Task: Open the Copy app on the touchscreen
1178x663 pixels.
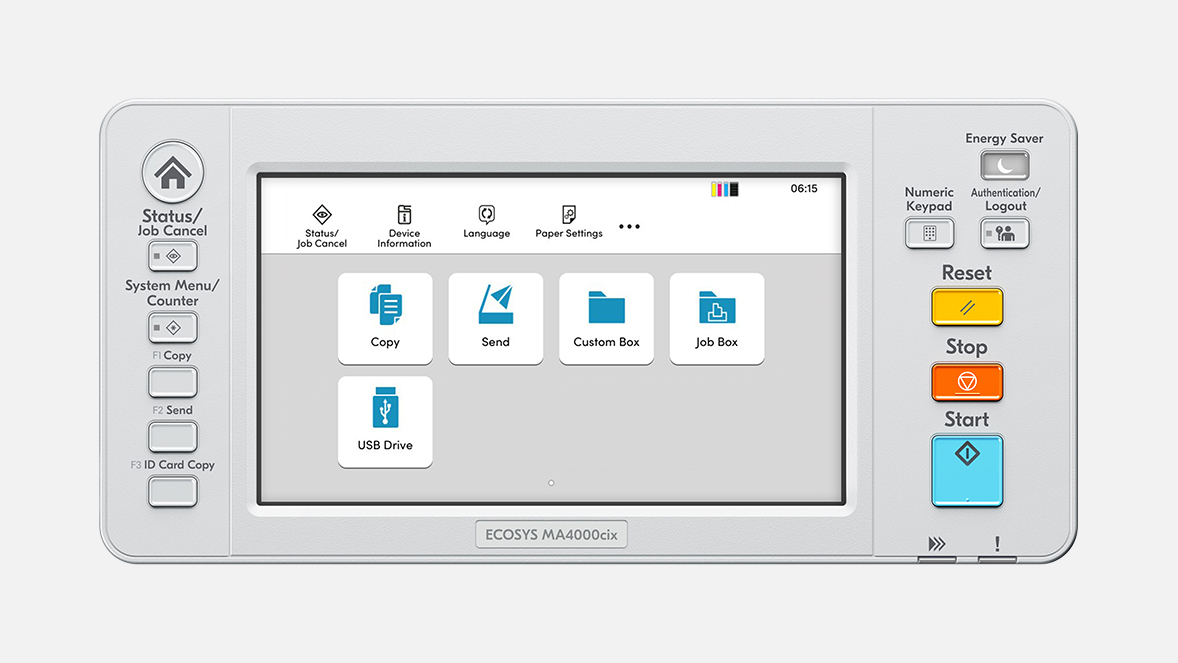Action: (385, 318)
